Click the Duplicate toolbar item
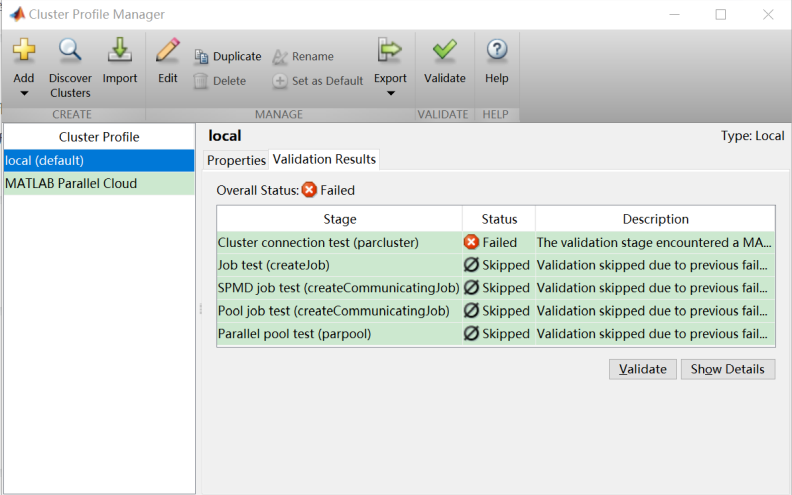Screen dimensions: 792x495 coord(228,57)
